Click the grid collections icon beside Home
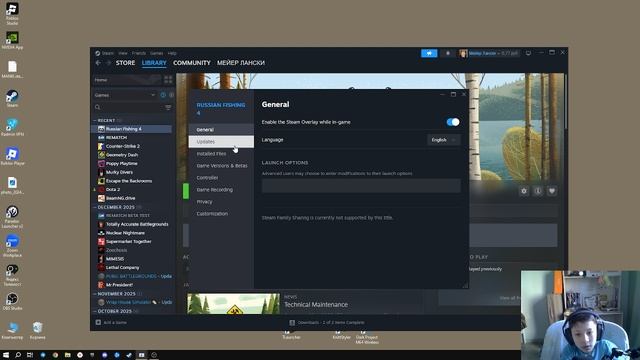The width and height of the screenshot is (640, 360). point(168,80)
